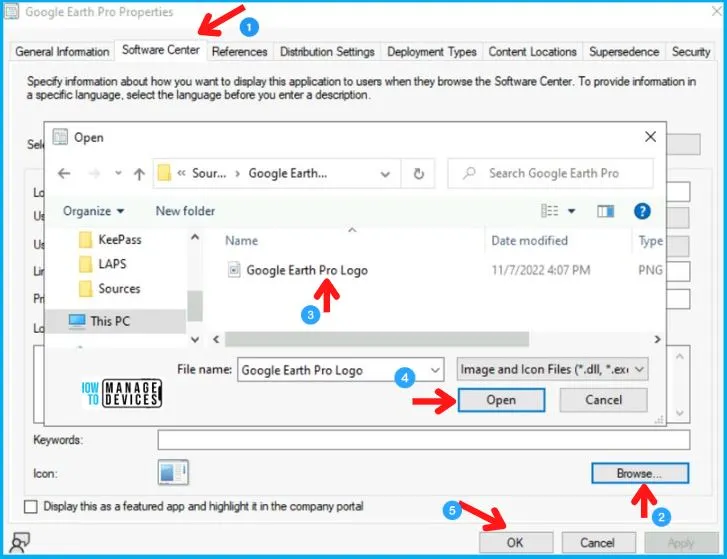Click the Forward arrow in Open dialog

click(95, 173)
